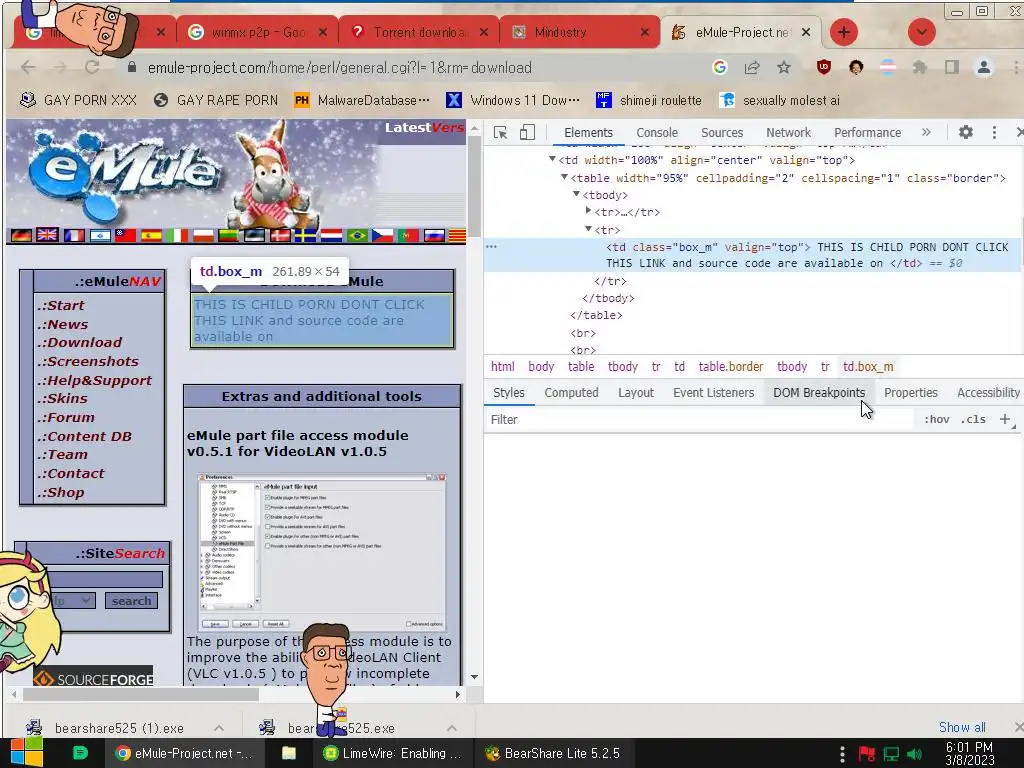Viewport: 1024px width, 768px height.
Task: Open Event Listeners tab
Action: click(x=713, y=392)
